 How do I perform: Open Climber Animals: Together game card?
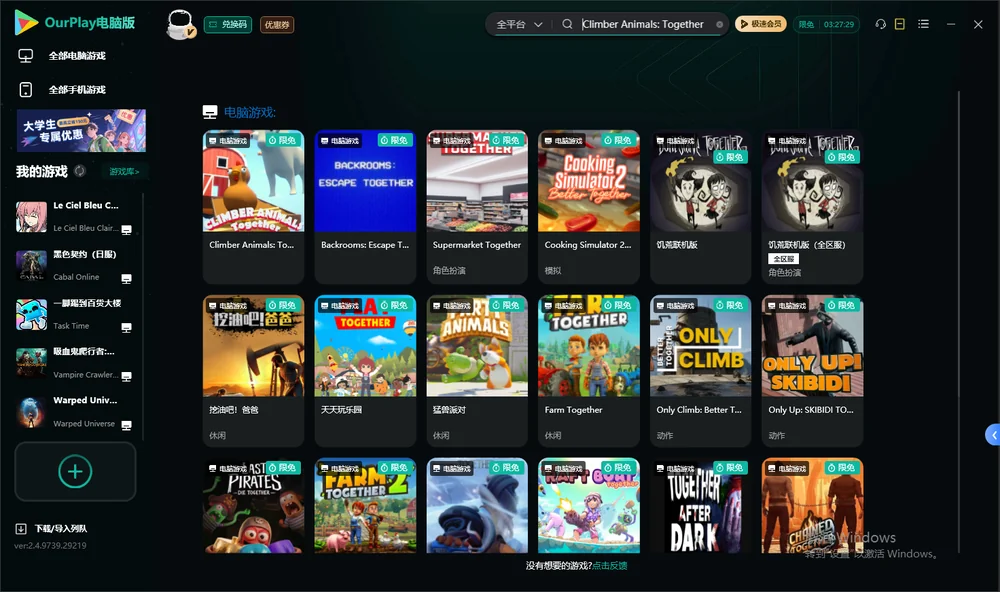[x=253, y=207]
